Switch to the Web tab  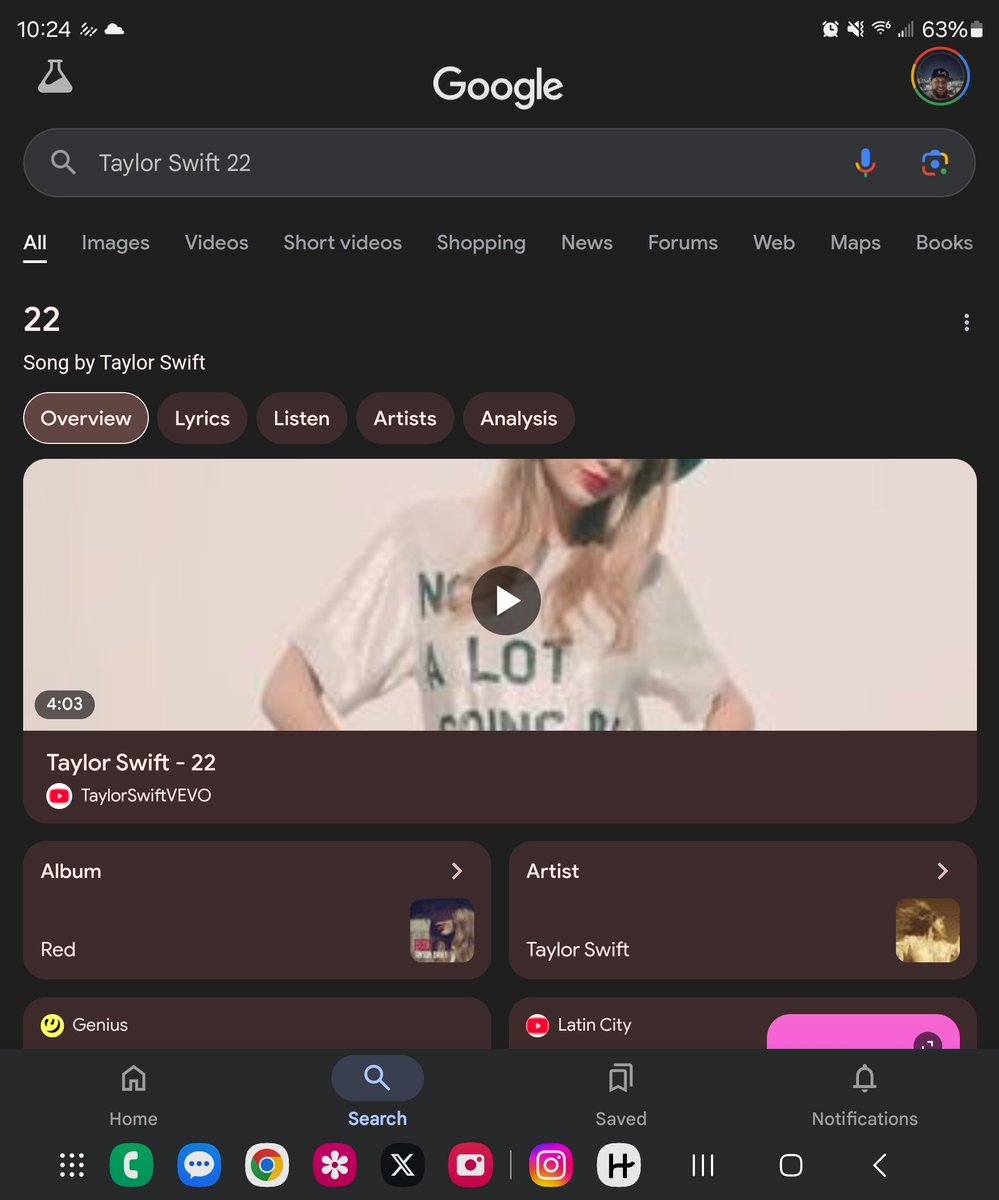[774, 243]
